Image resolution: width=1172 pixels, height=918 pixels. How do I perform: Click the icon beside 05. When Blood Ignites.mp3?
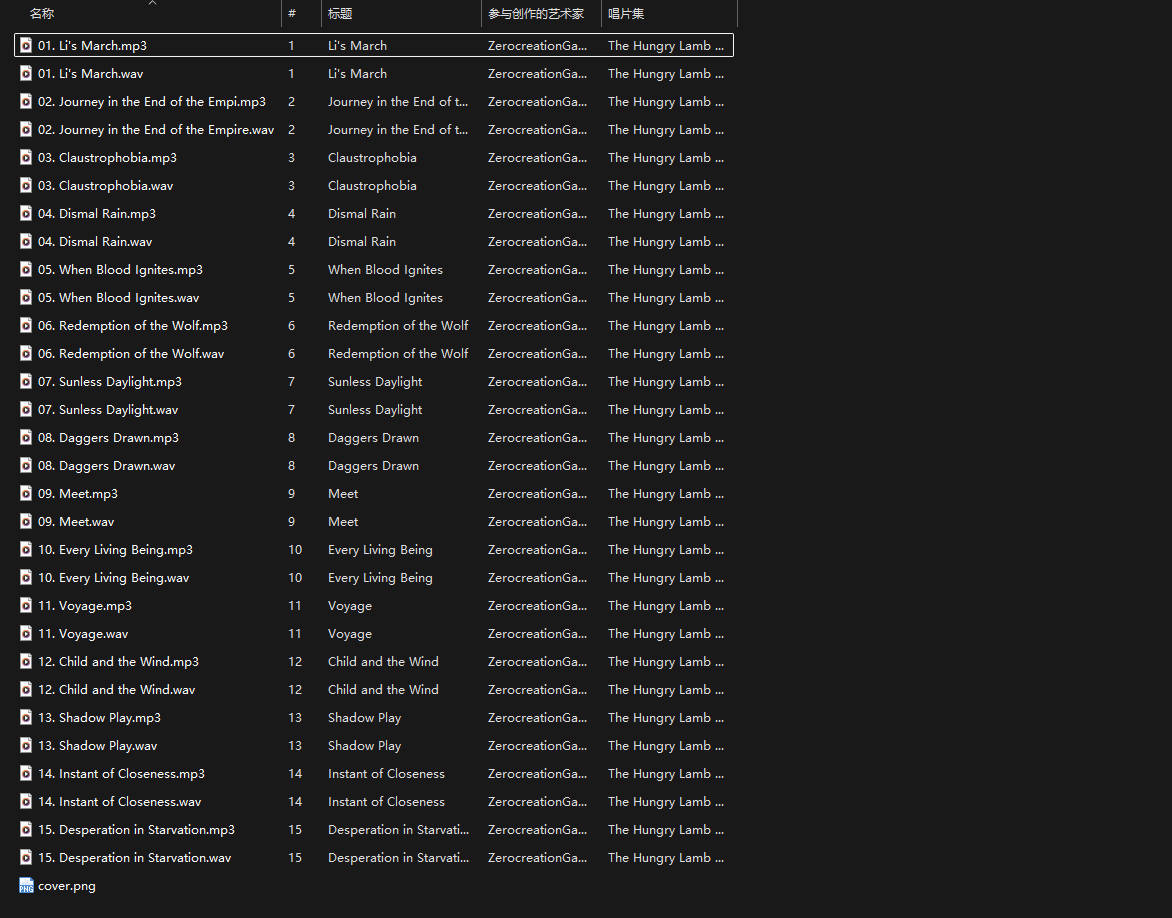(x=26, y=269)
